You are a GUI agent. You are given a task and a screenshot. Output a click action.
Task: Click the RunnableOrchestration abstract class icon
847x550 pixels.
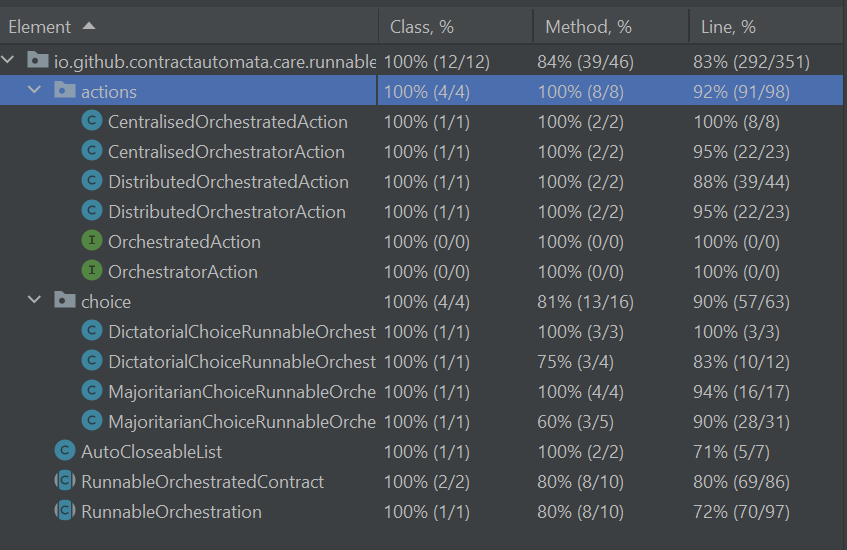(65, 512)
